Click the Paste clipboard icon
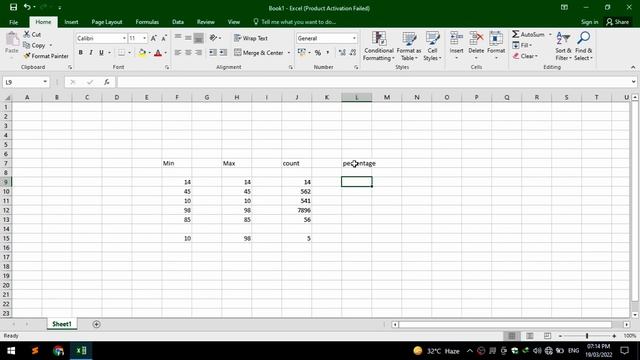This screenshot has height=360, width=640. click(12, 40)
